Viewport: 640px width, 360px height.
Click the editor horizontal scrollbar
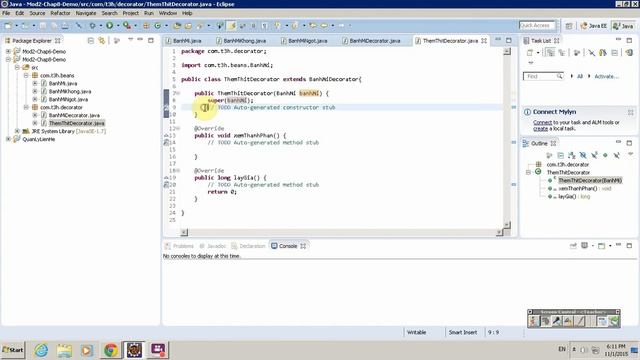[x=342, y=232]
